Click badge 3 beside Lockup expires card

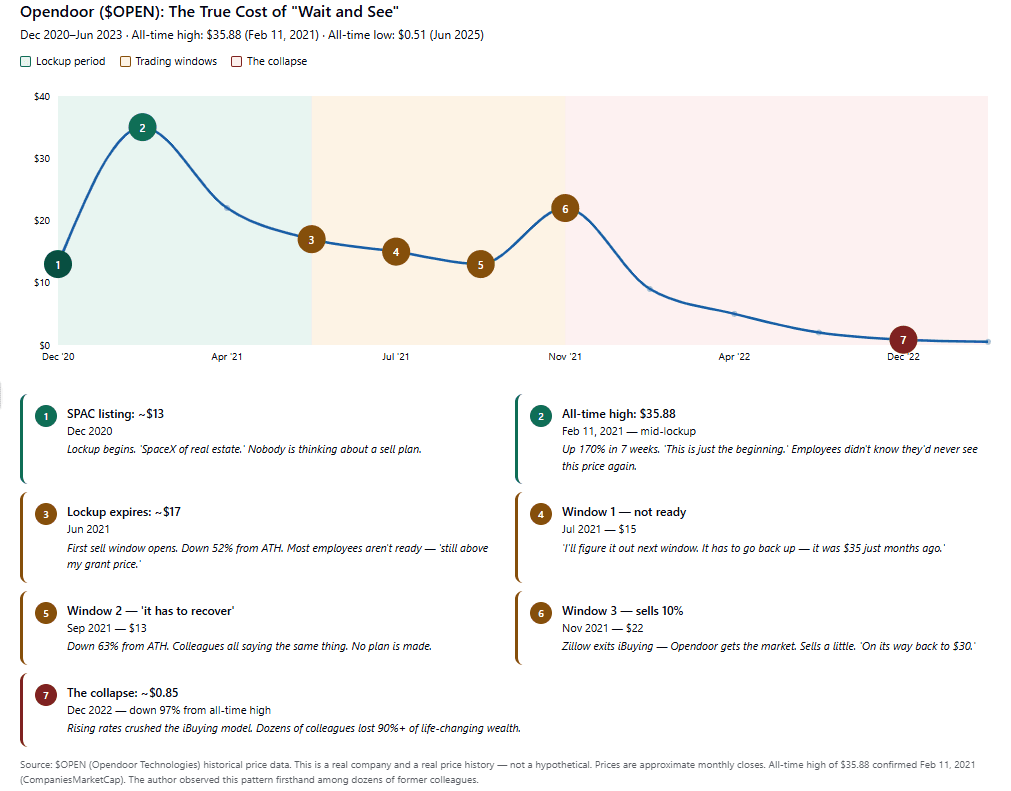[46, 515]
